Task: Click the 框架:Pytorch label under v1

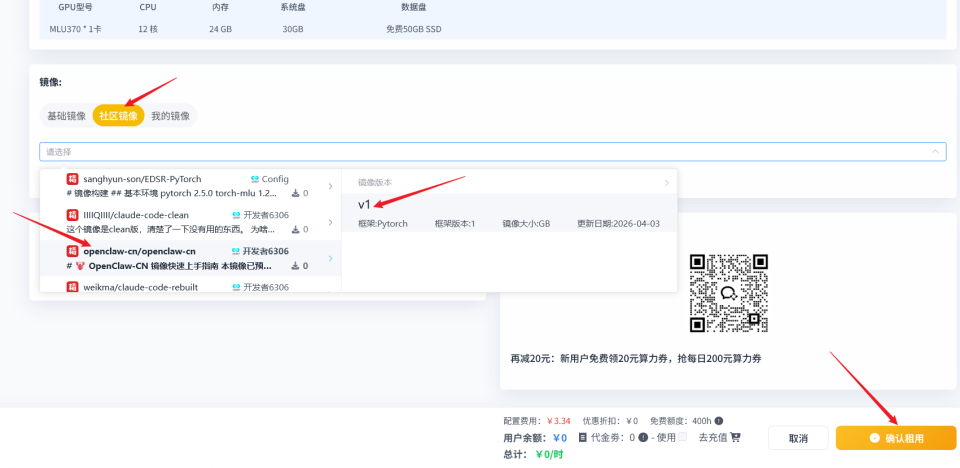Action: (x=383, y=224)
